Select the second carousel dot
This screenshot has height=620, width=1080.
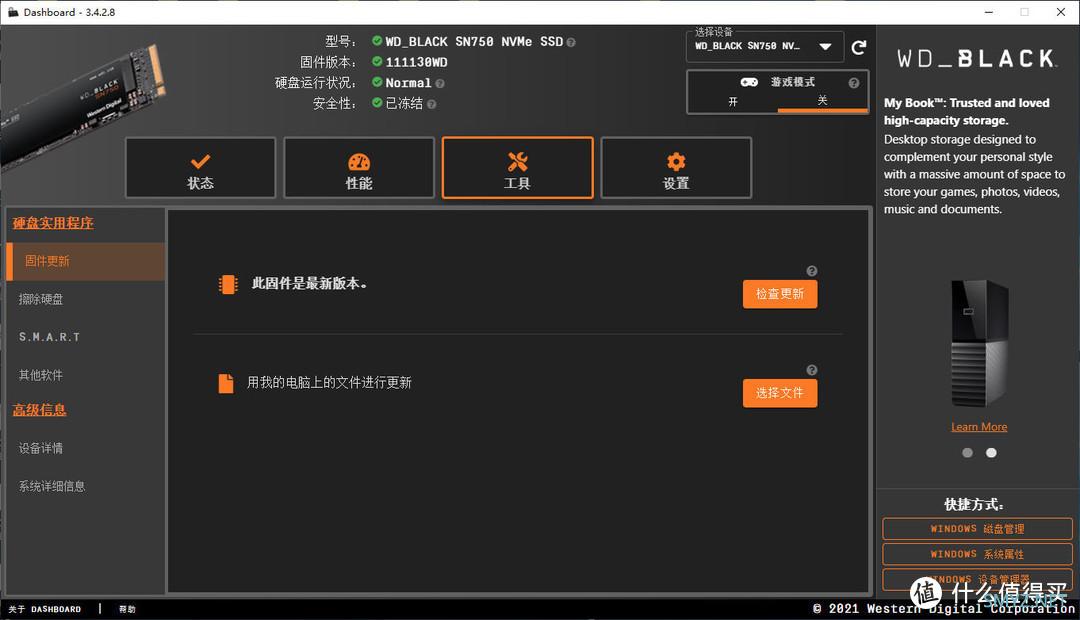(991, 453)
